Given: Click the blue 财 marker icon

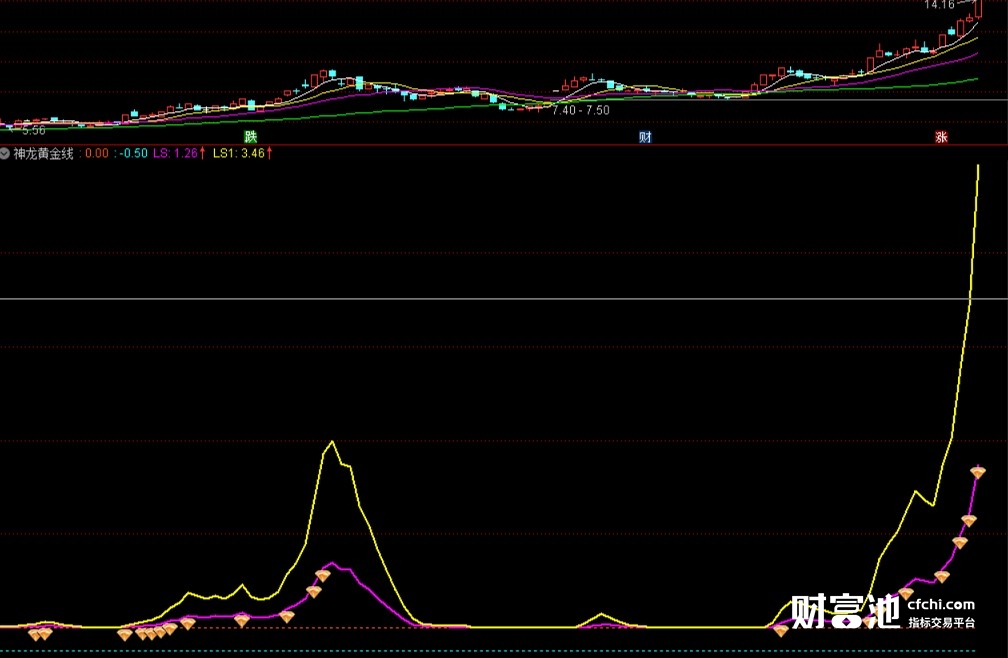Looking at the screenshot, I should pos(645,137).
